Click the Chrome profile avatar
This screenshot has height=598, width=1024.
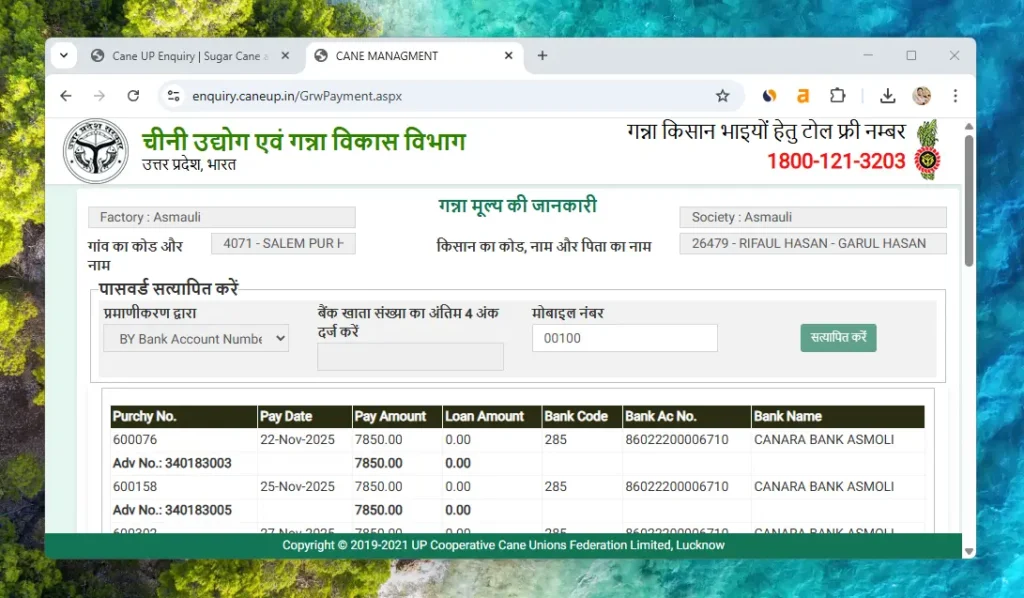coord(921,96)
